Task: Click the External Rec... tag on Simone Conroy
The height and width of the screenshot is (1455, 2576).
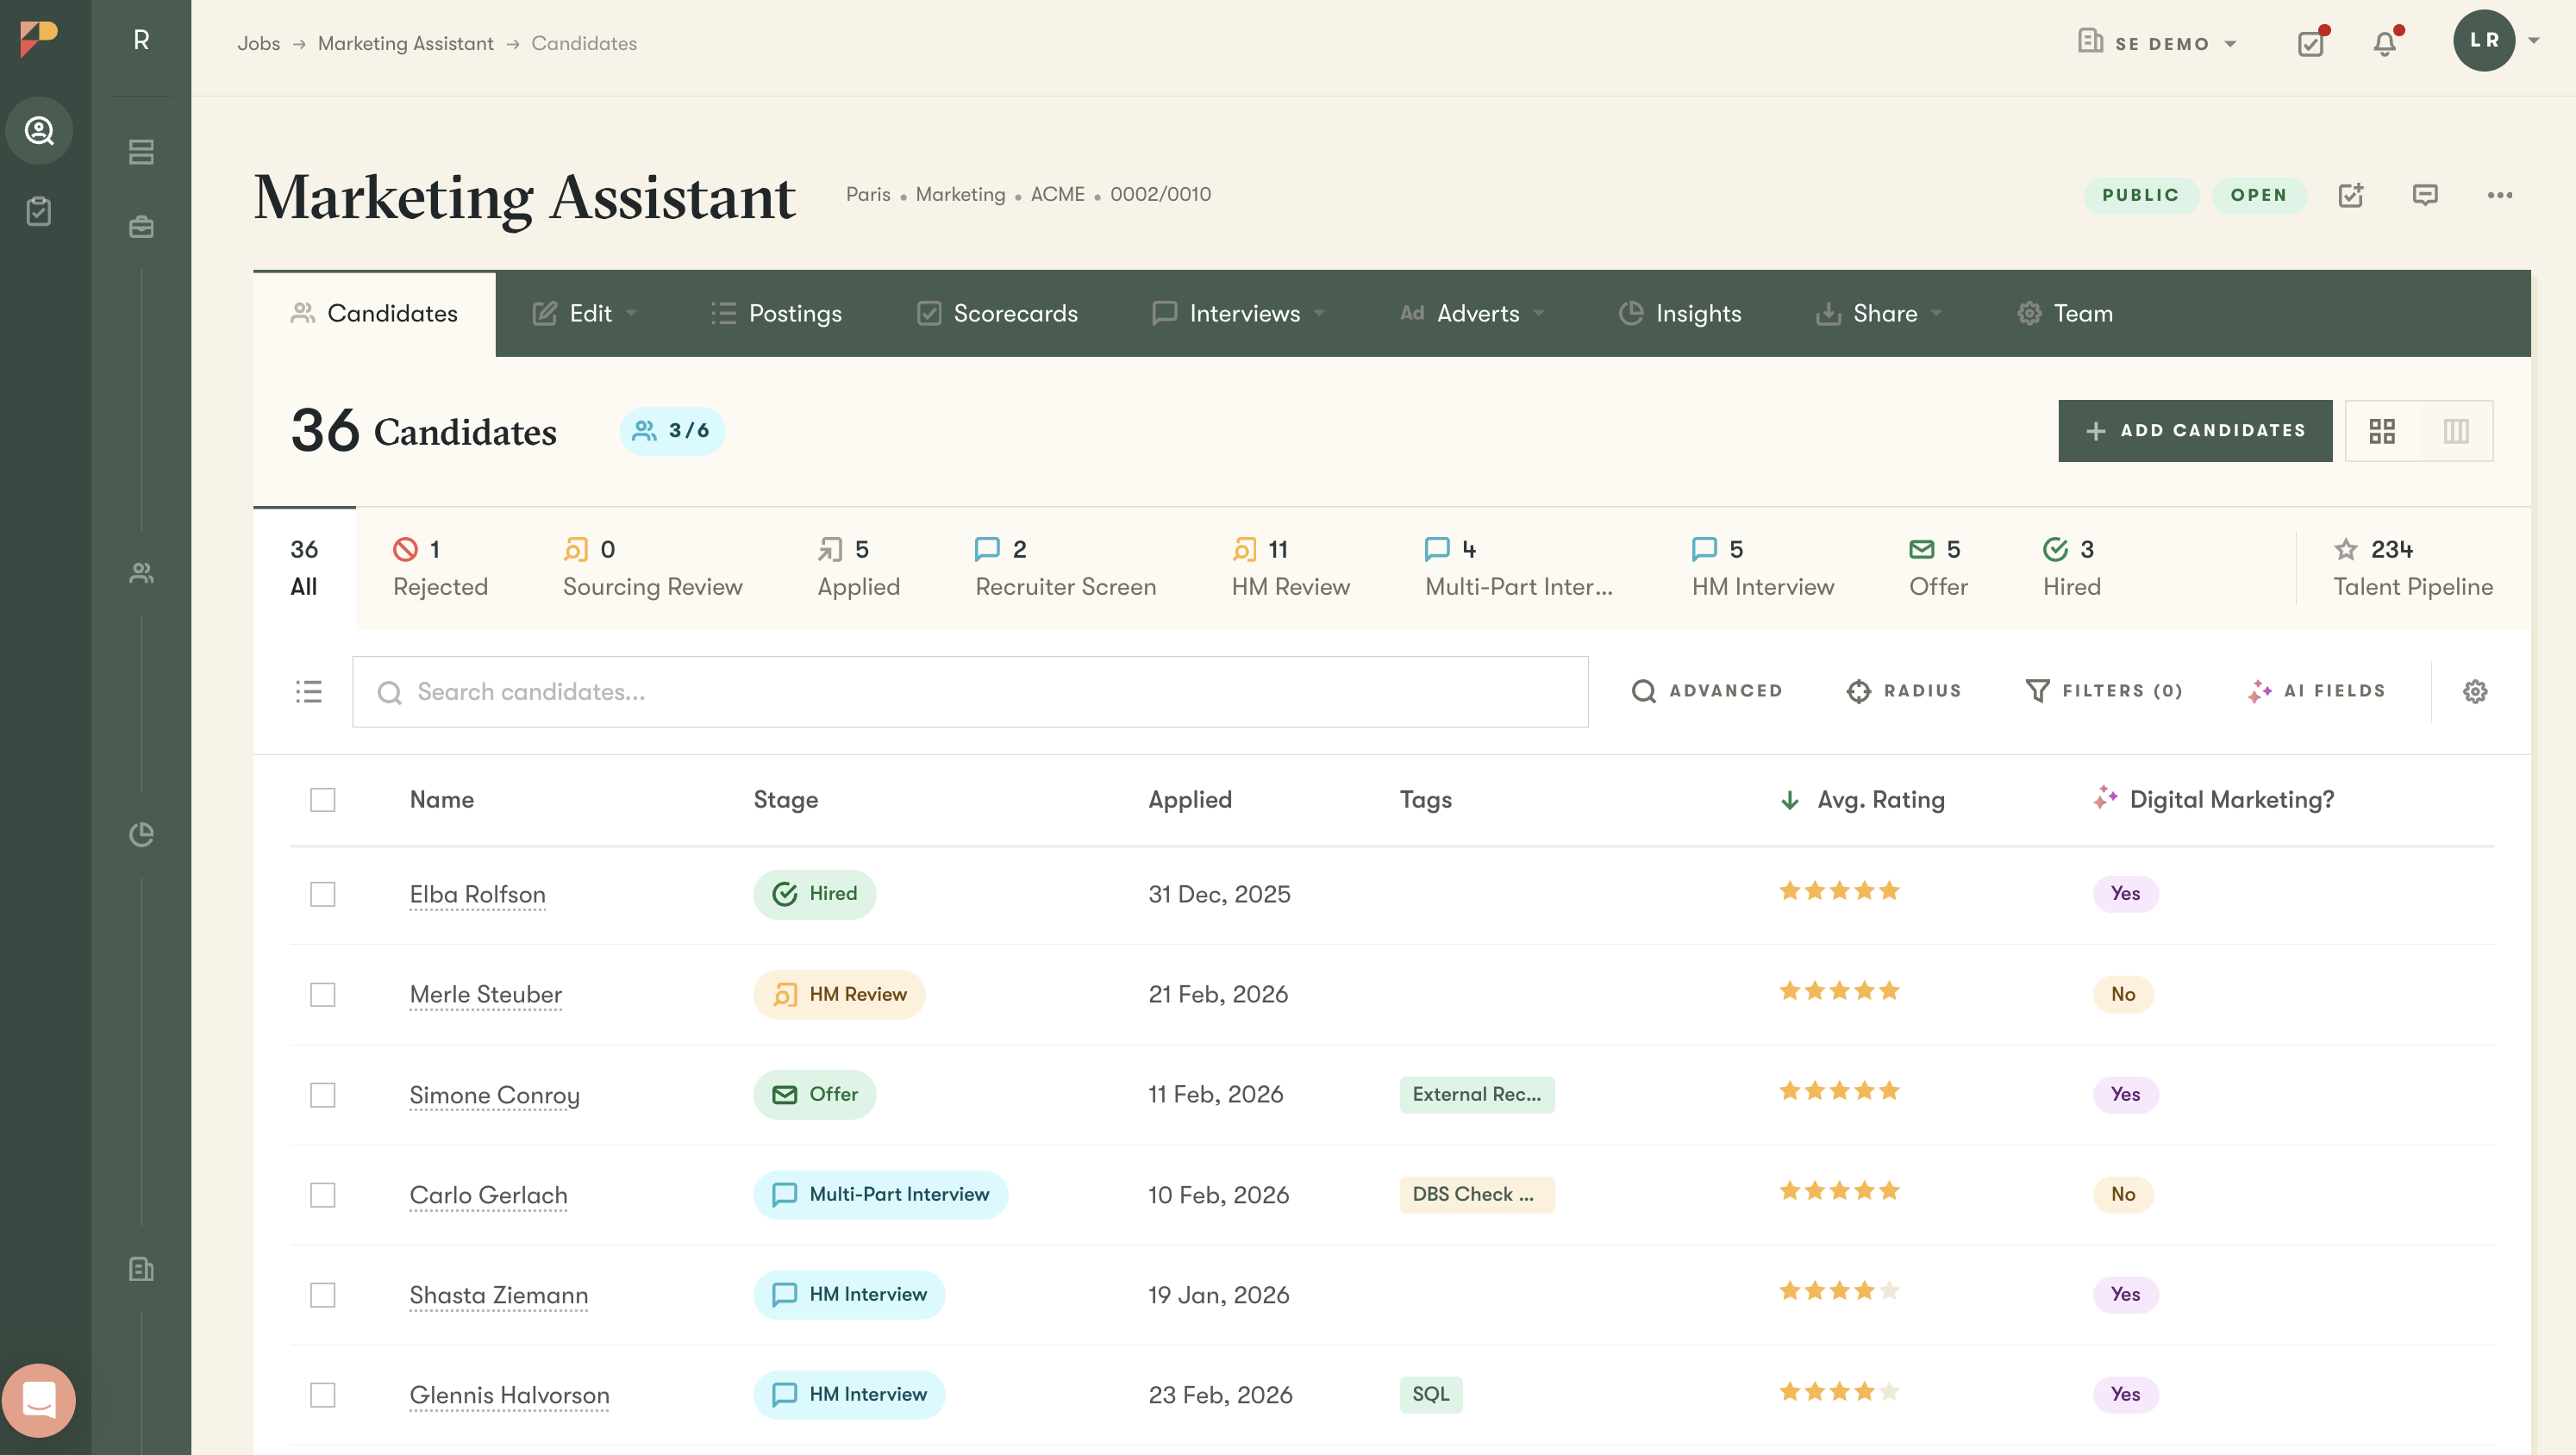Action: pyautogui.click(x=1477, y=1095)
